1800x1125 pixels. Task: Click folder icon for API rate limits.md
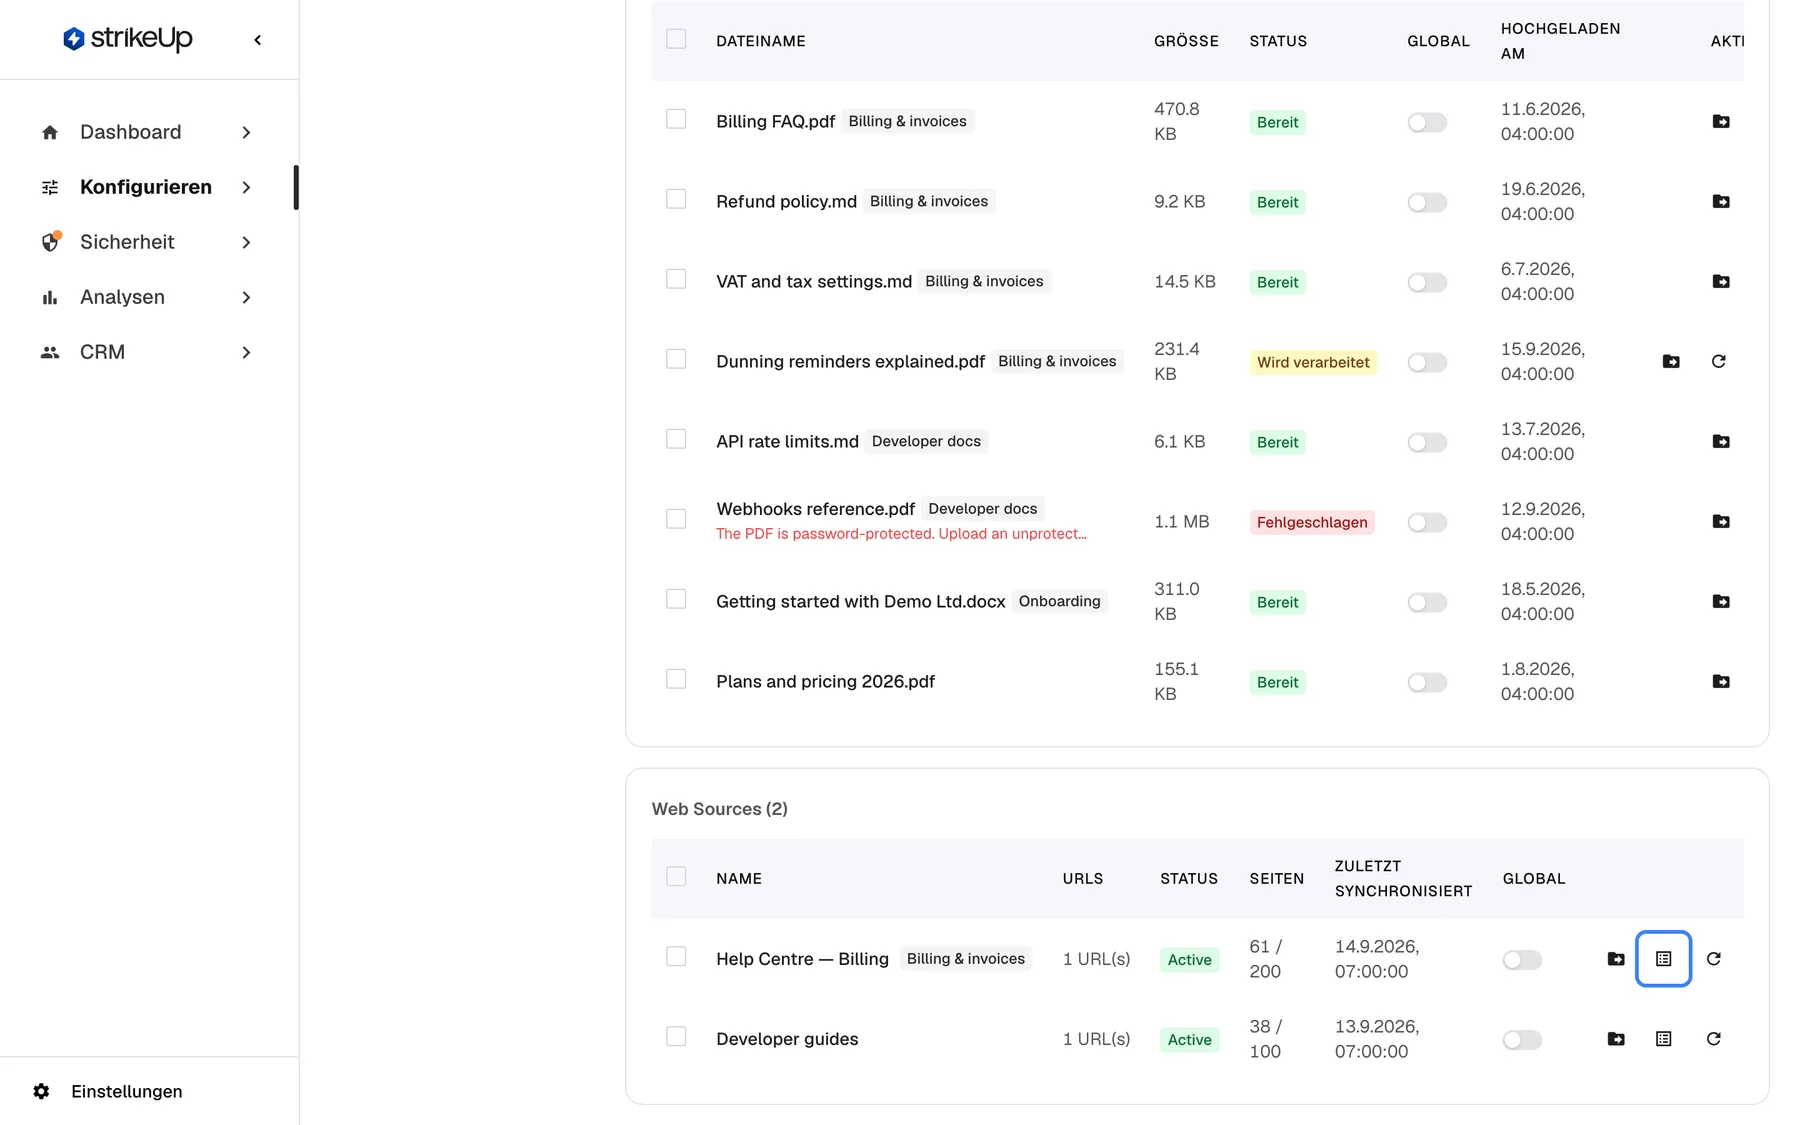pyautogui.click(x=1721, y=441)
